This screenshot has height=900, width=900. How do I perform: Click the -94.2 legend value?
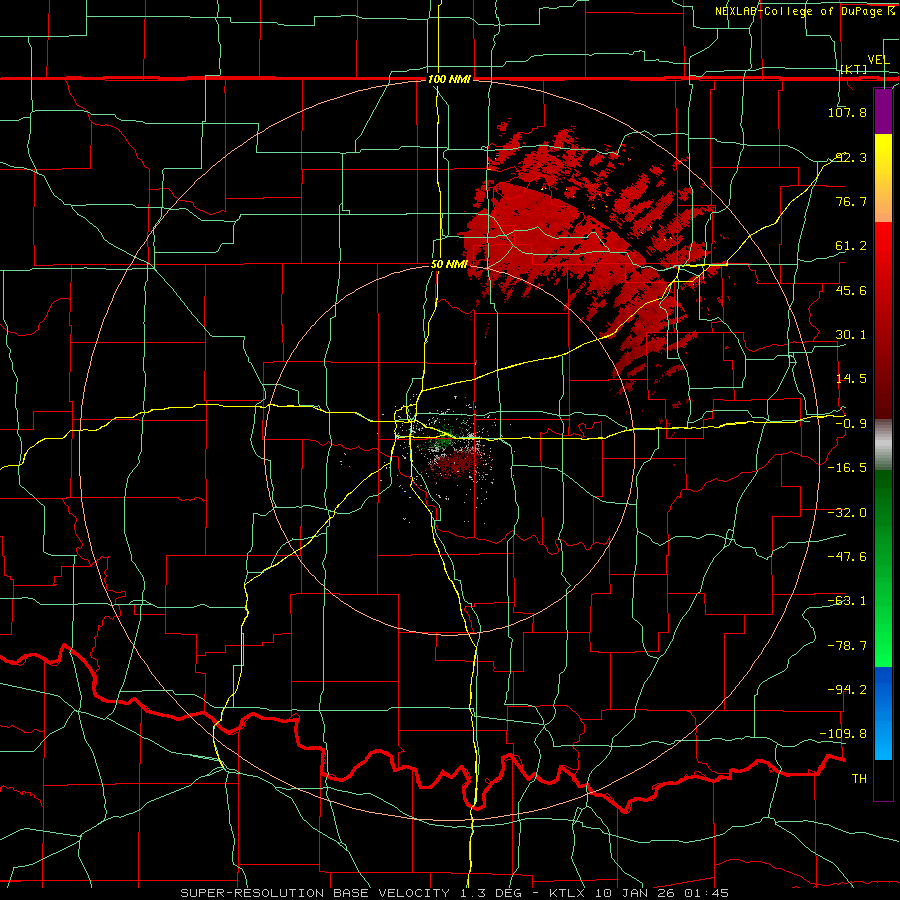[x=847, y=690]
